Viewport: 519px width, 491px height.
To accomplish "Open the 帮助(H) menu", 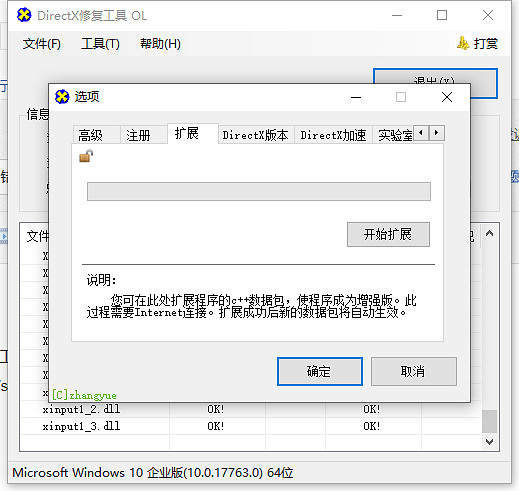I will click(x=160, y=44).
